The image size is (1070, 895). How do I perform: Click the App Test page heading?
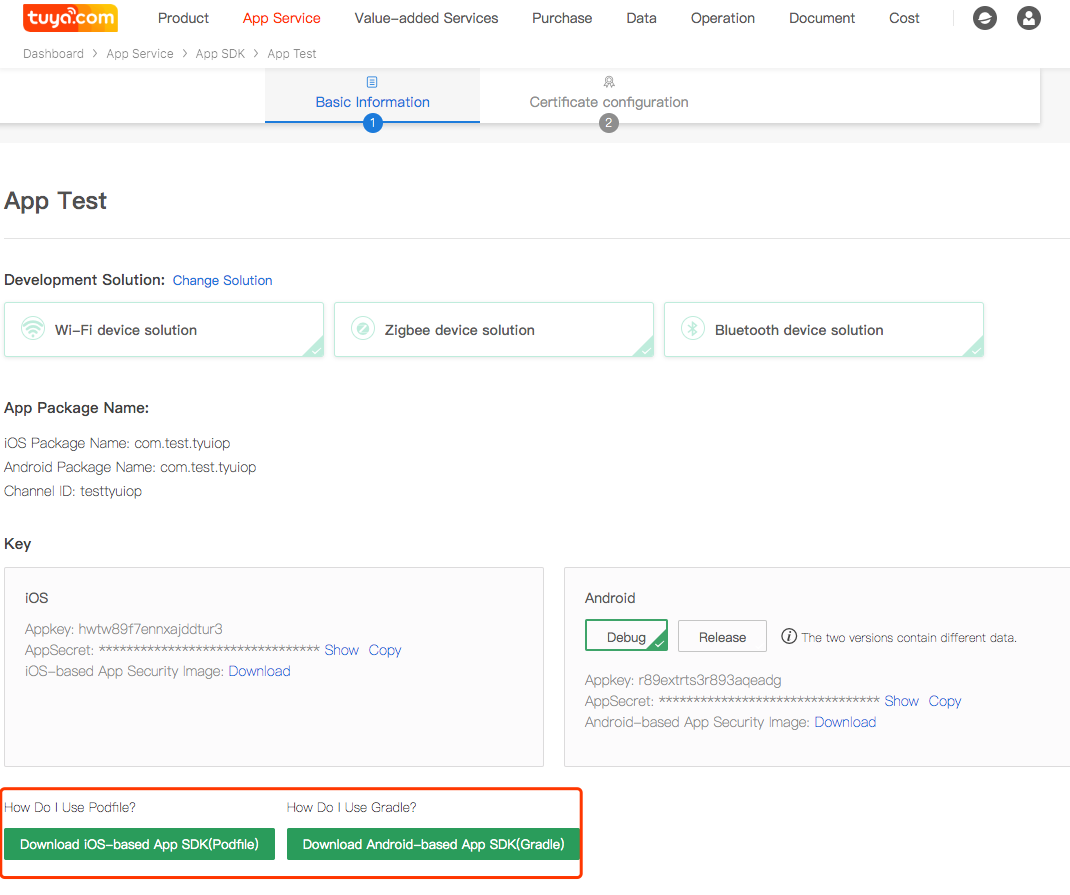click(x=55, y=201)
